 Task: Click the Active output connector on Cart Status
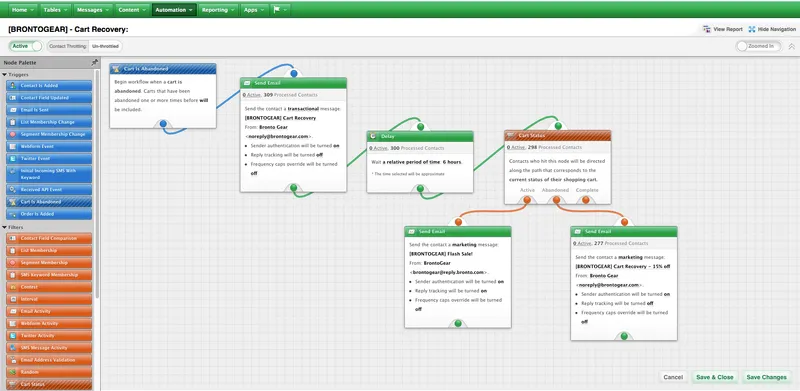[527, 200]
